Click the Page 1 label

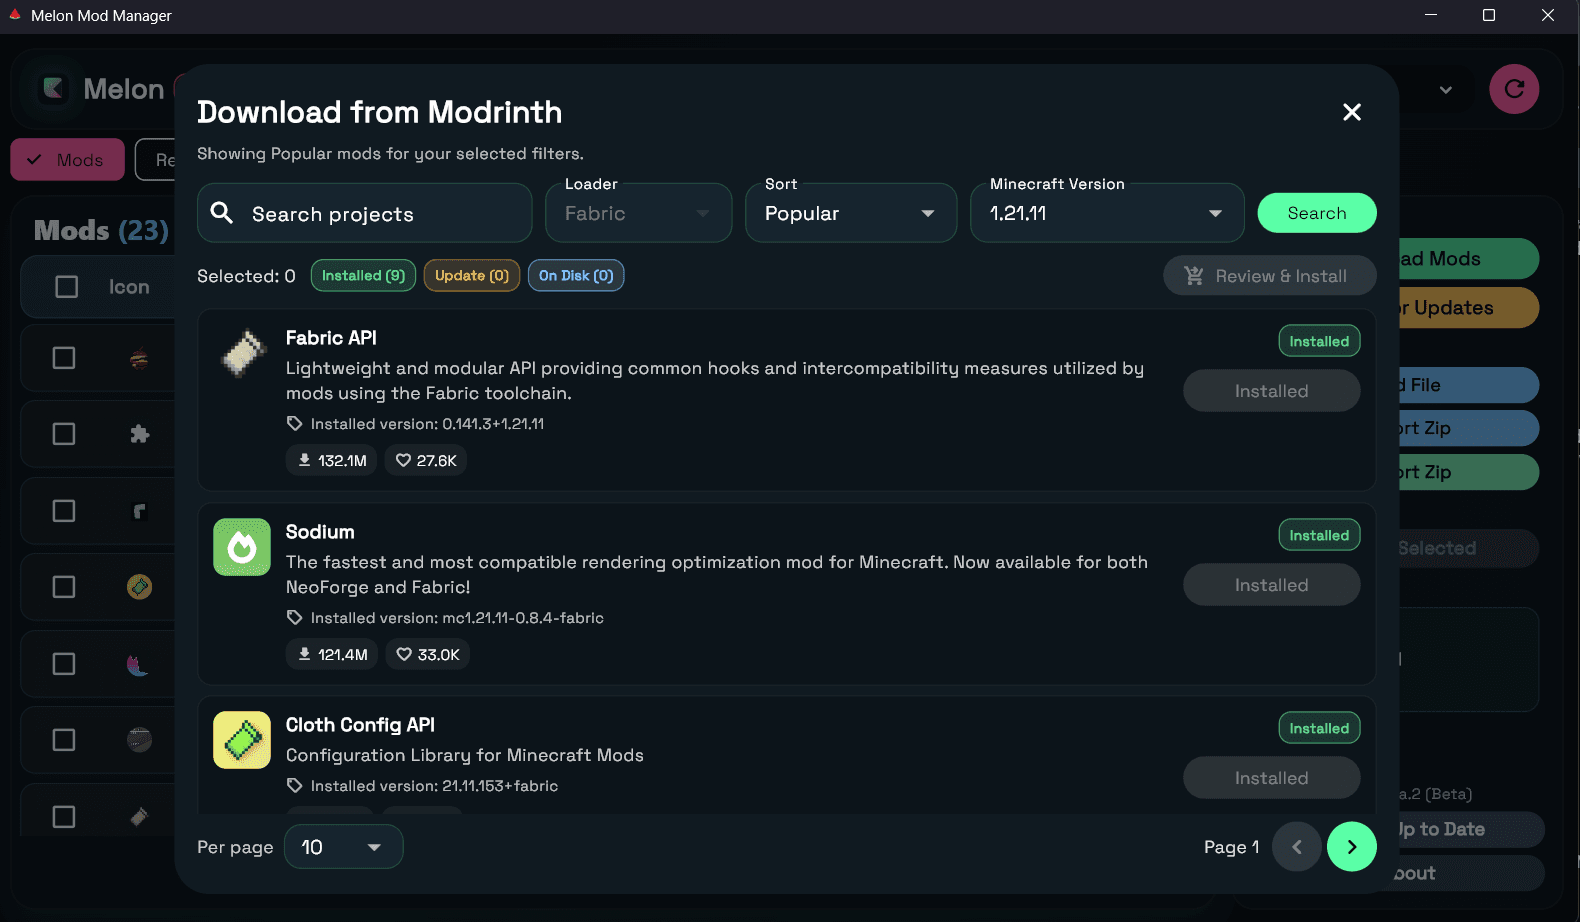[1232, 847]
